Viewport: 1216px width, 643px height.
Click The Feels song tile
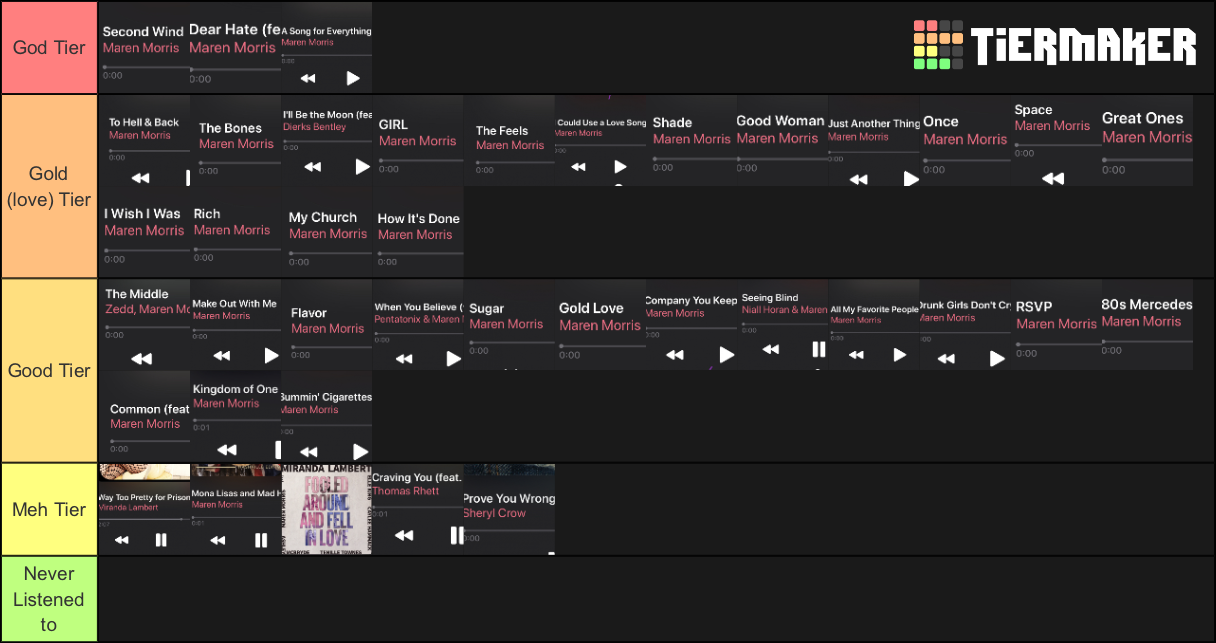pyautogui.click(x=508, y=141)
